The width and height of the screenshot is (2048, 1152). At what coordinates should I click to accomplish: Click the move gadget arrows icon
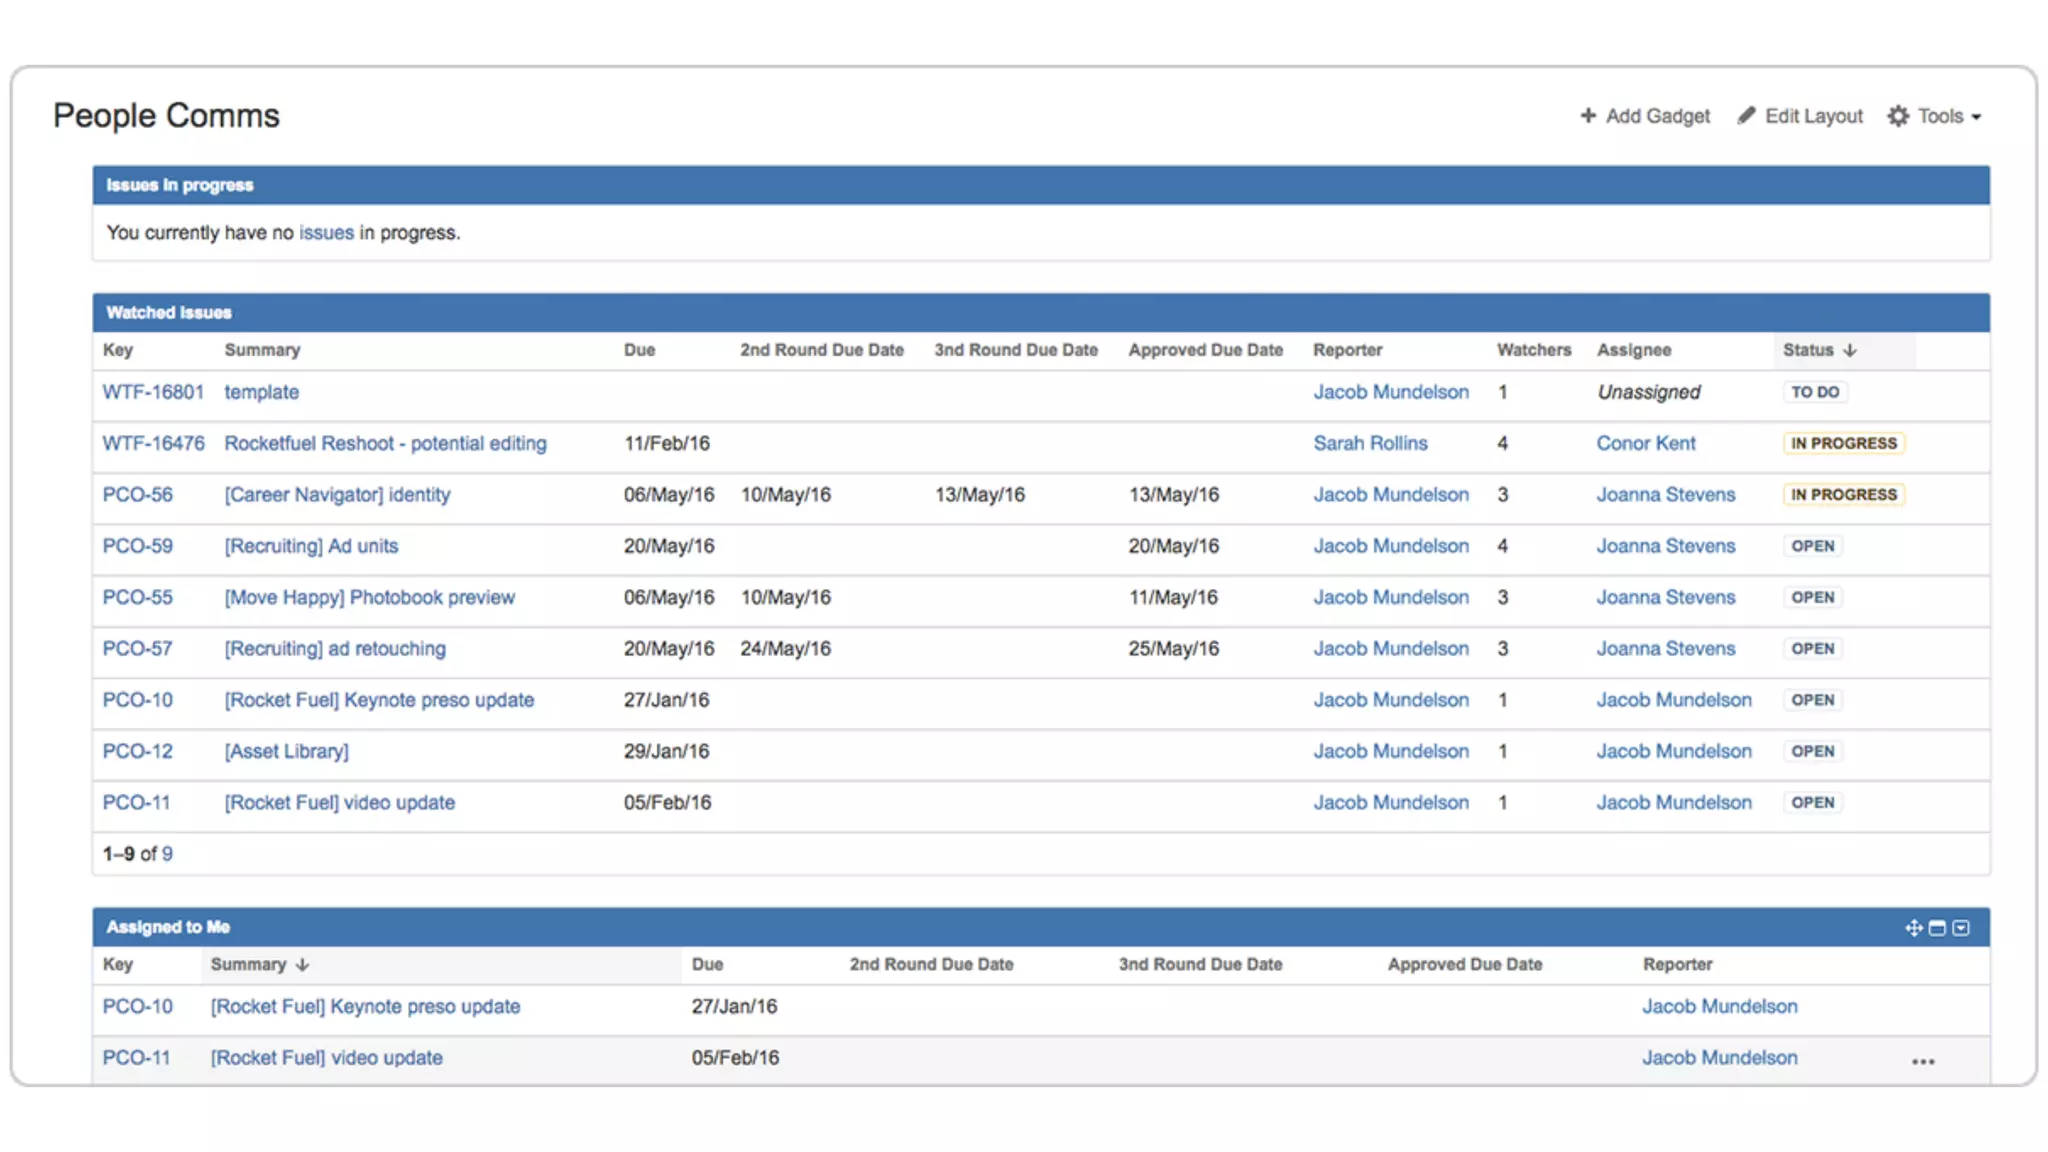point(1913,928)
